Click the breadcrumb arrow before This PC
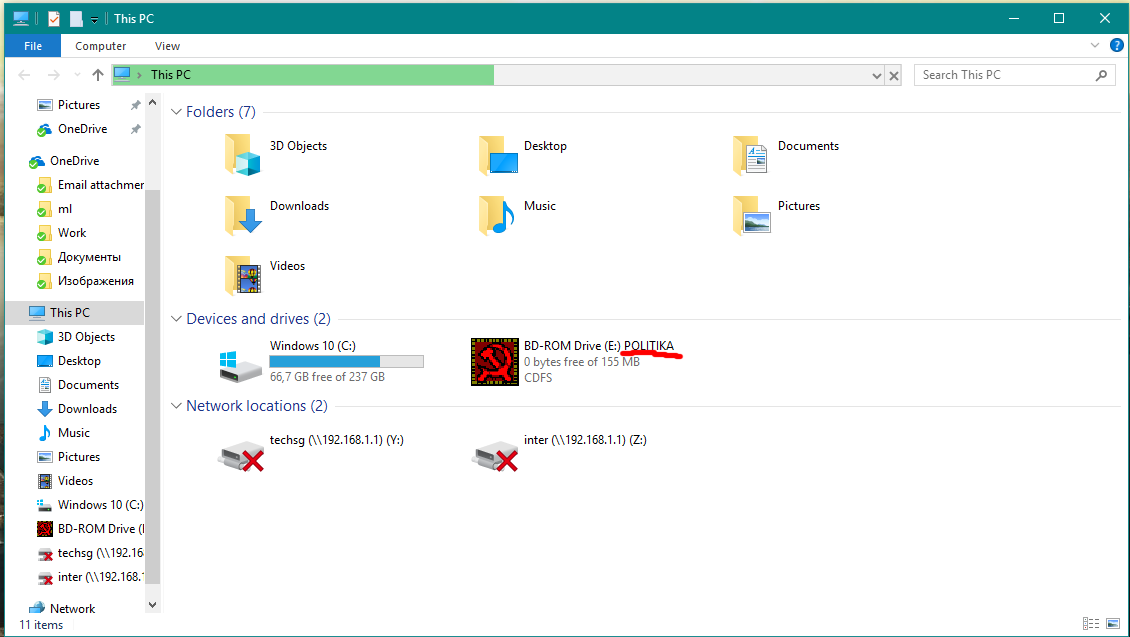Image resolution: width=1130 pixels, height=637 pixels. (x=139, y=75)
